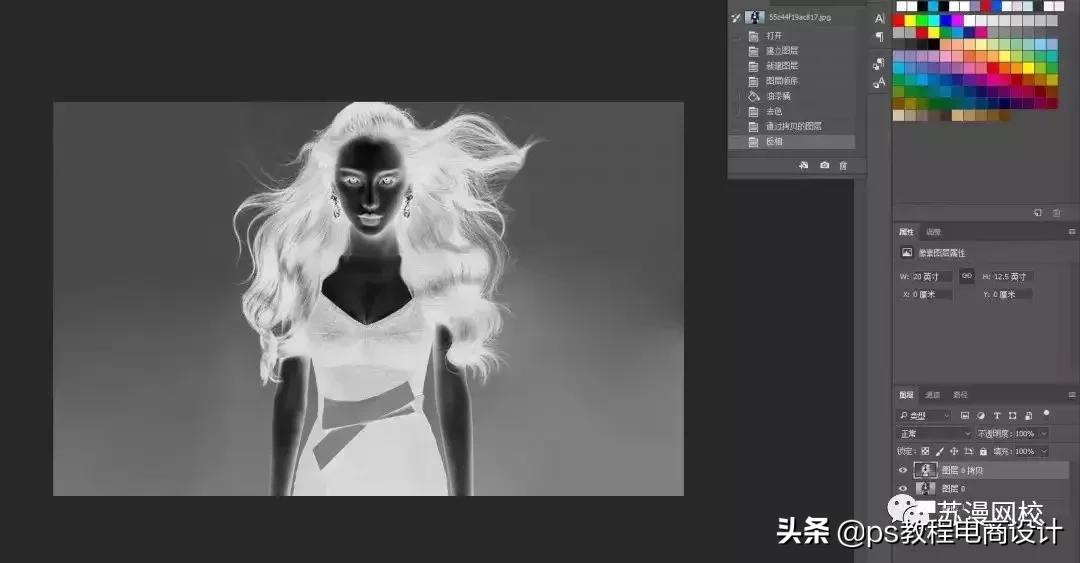Switch to 通道 tab
Viewport: 1080px width, 563px height.
click(933, 395)
